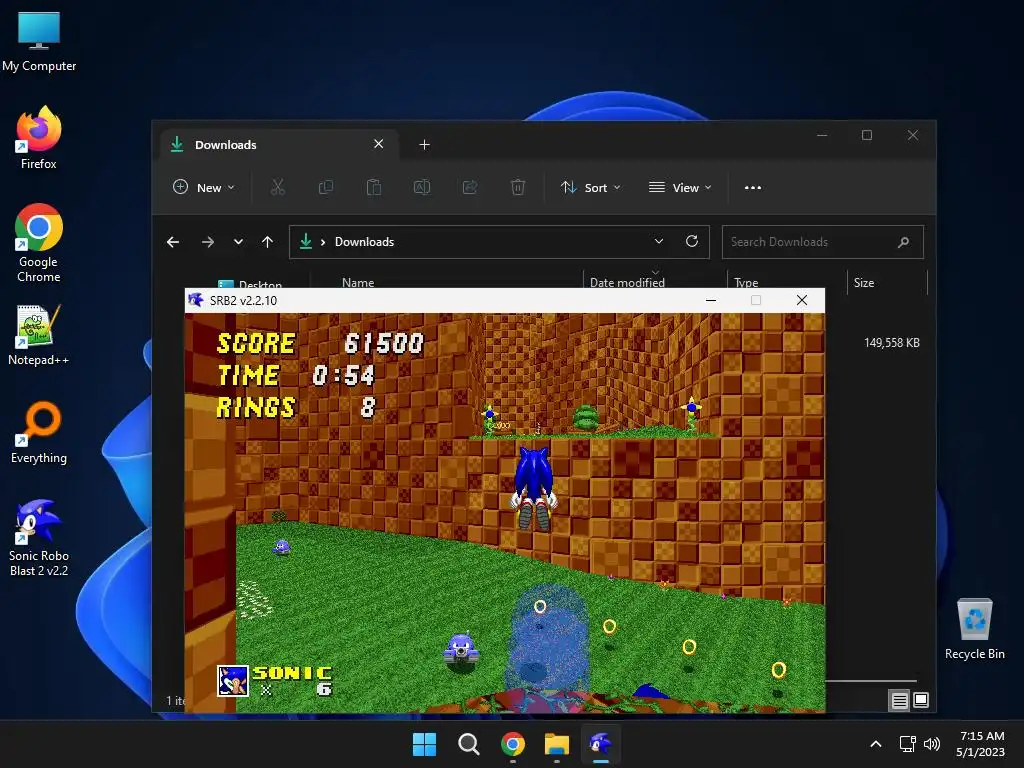Open the View dropdown

[x=680, y=187]
